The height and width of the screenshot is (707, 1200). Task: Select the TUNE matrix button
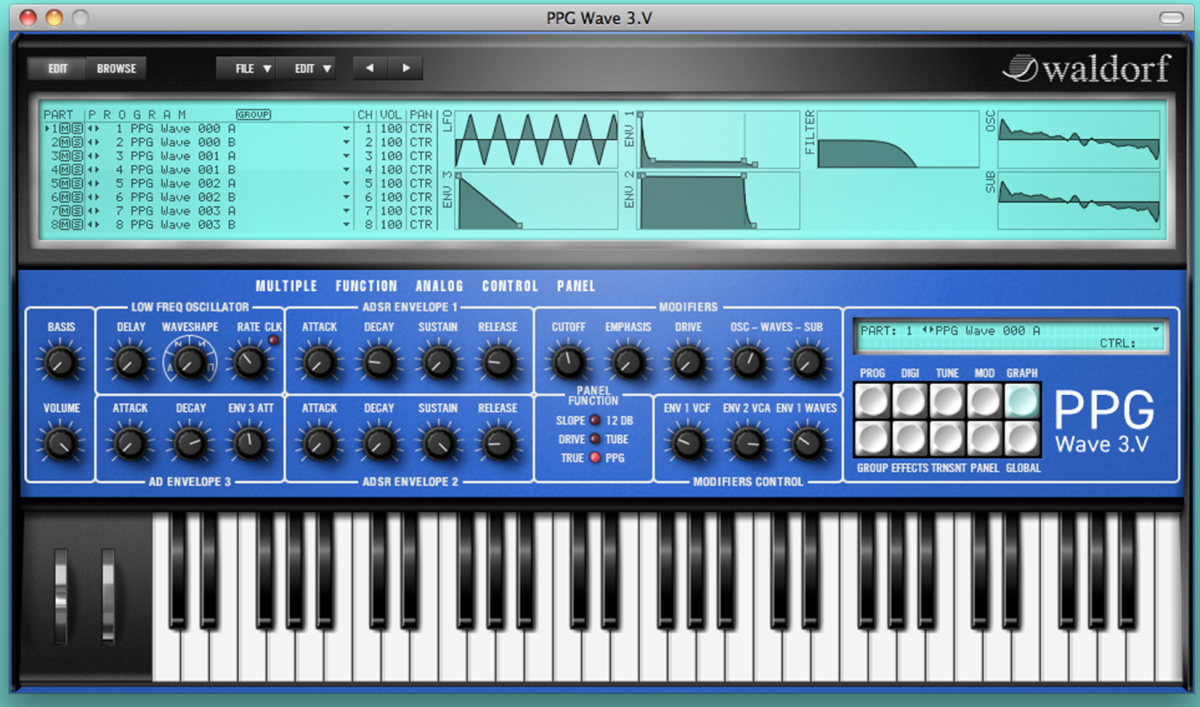tap(947, 400)
